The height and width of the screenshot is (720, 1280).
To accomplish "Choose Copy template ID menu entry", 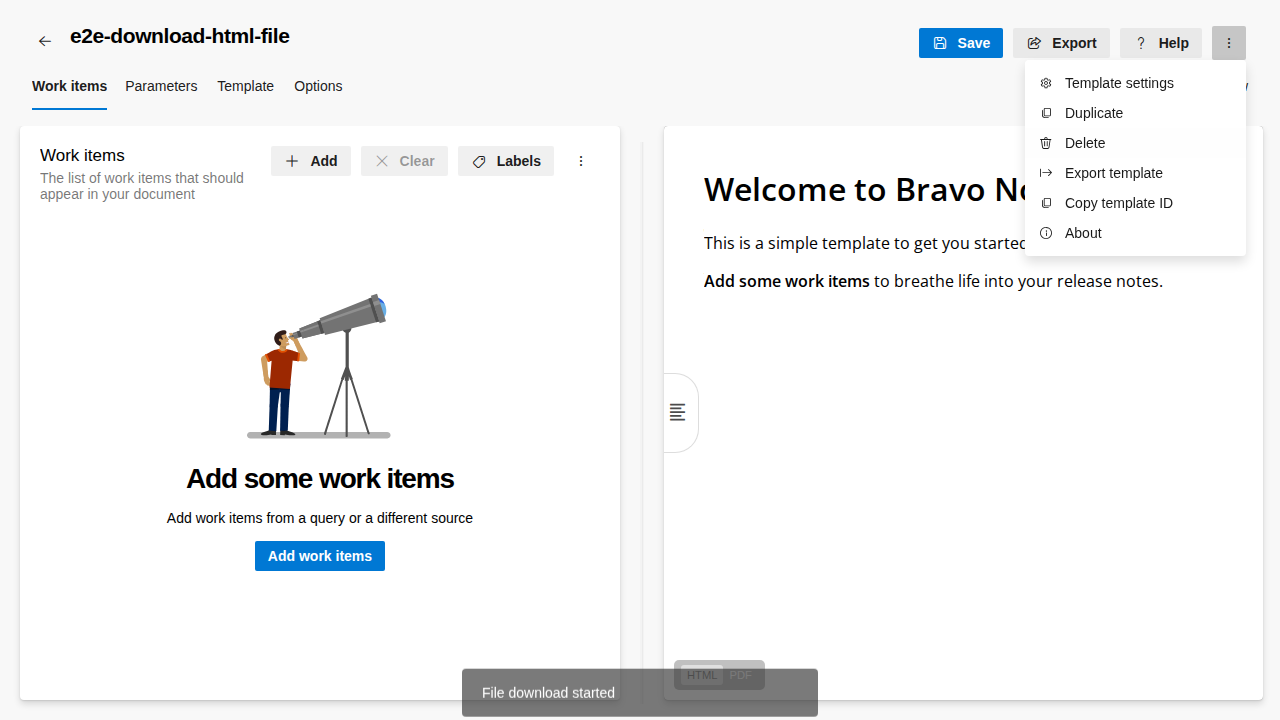I will pos(1118,203).
